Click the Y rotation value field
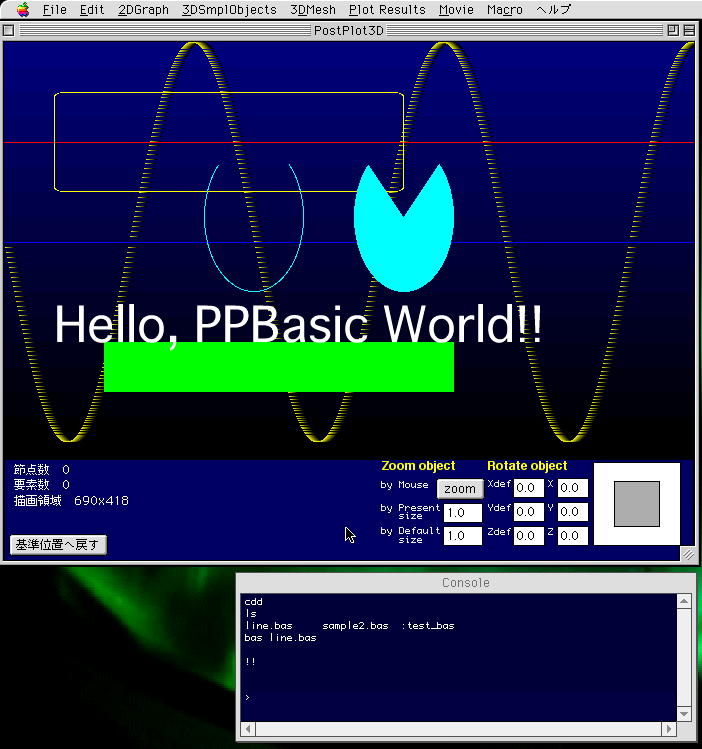Screen dimensions: 702x749 pos(573,512)
